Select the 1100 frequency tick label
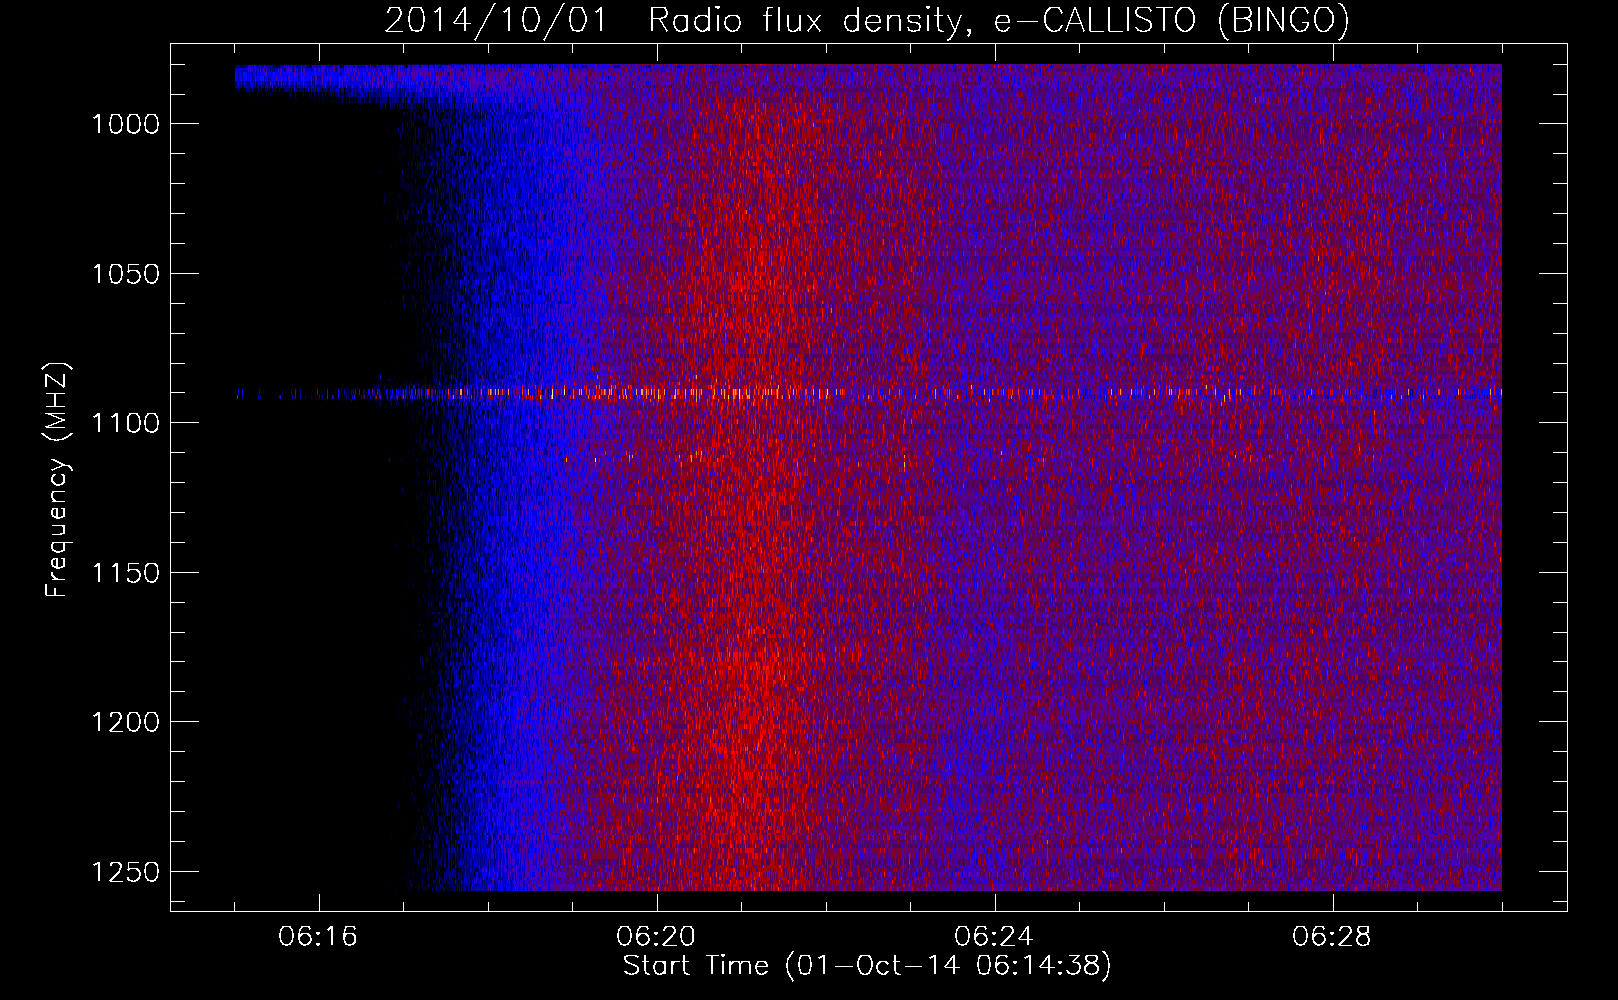Screen dimensions: 1618x1000 pyautogui.click(x=126, y=423)
